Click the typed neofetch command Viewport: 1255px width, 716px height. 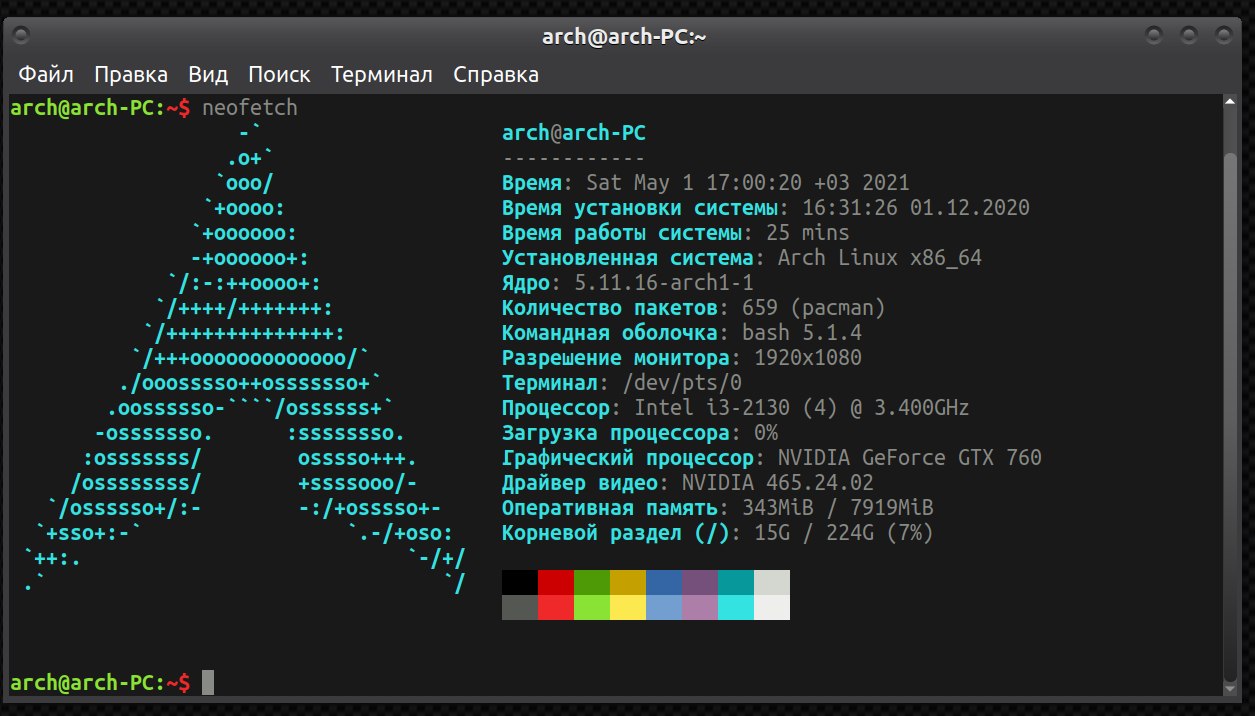click(250, 108)
